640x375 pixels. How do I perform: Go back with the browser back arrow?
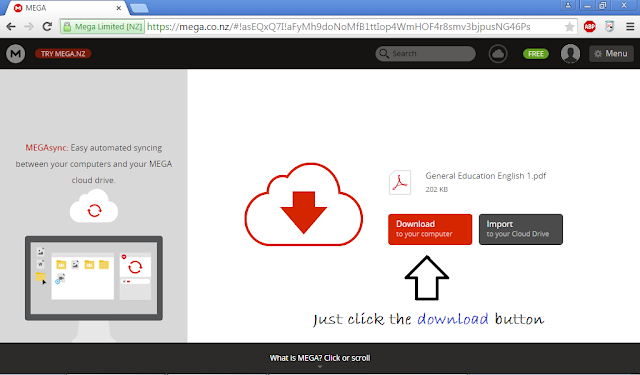(11, 27)
